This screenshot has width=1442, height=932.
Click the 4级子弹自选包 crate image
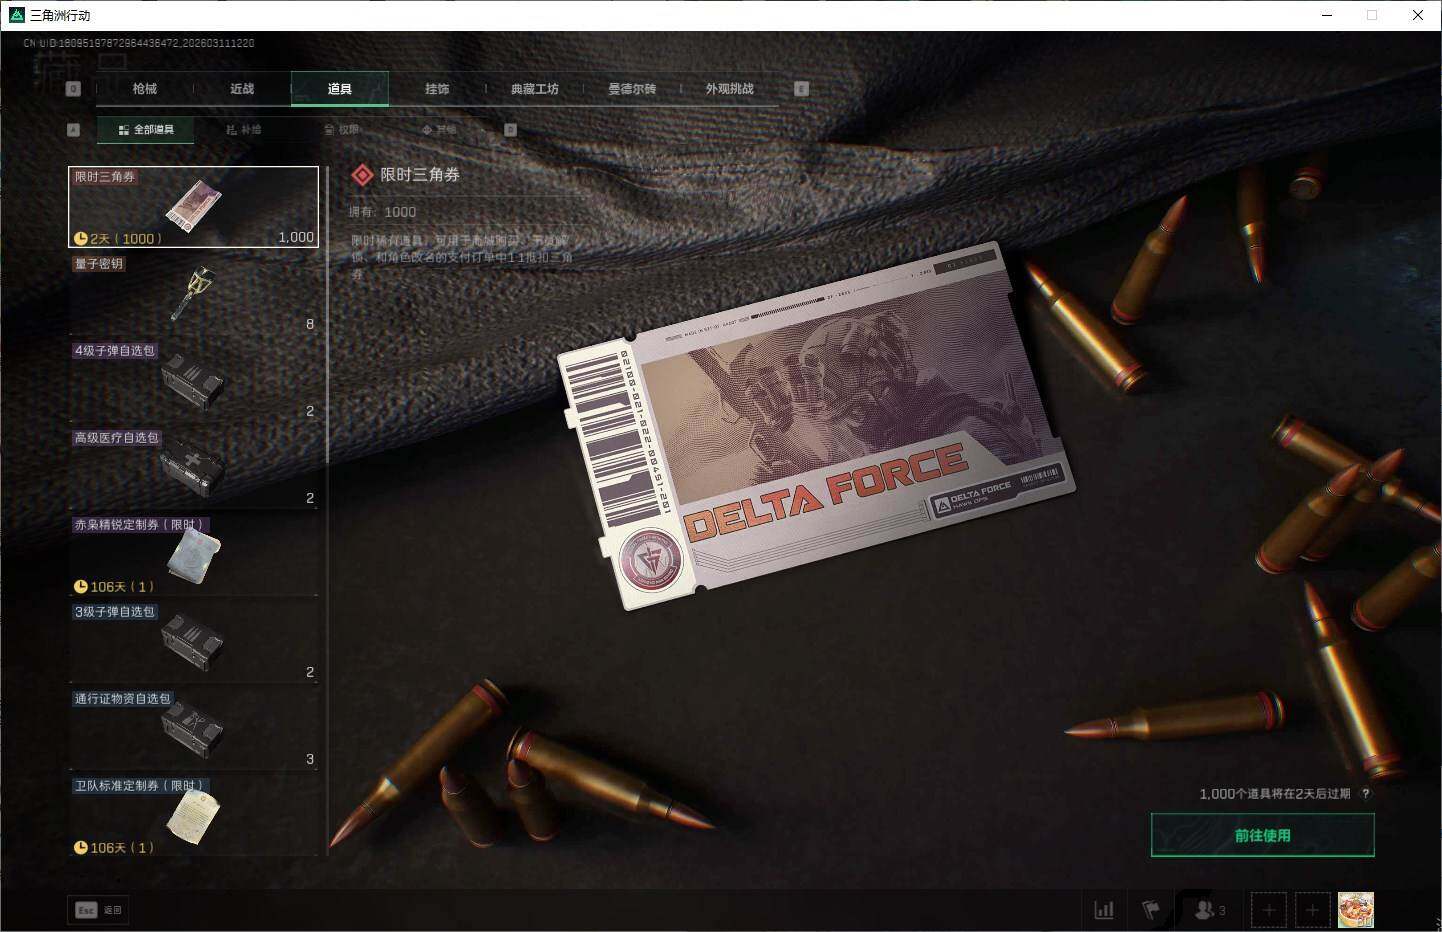coord(193,384)
